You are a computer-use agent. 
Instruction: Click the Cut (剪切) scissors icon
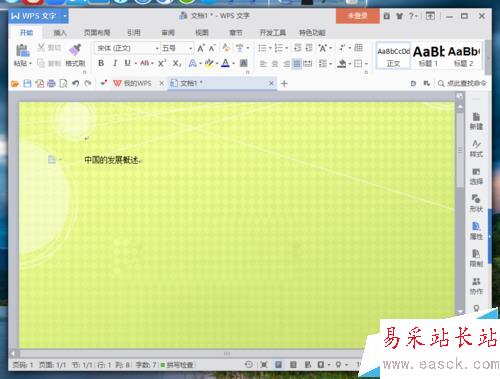coord(41,47)
